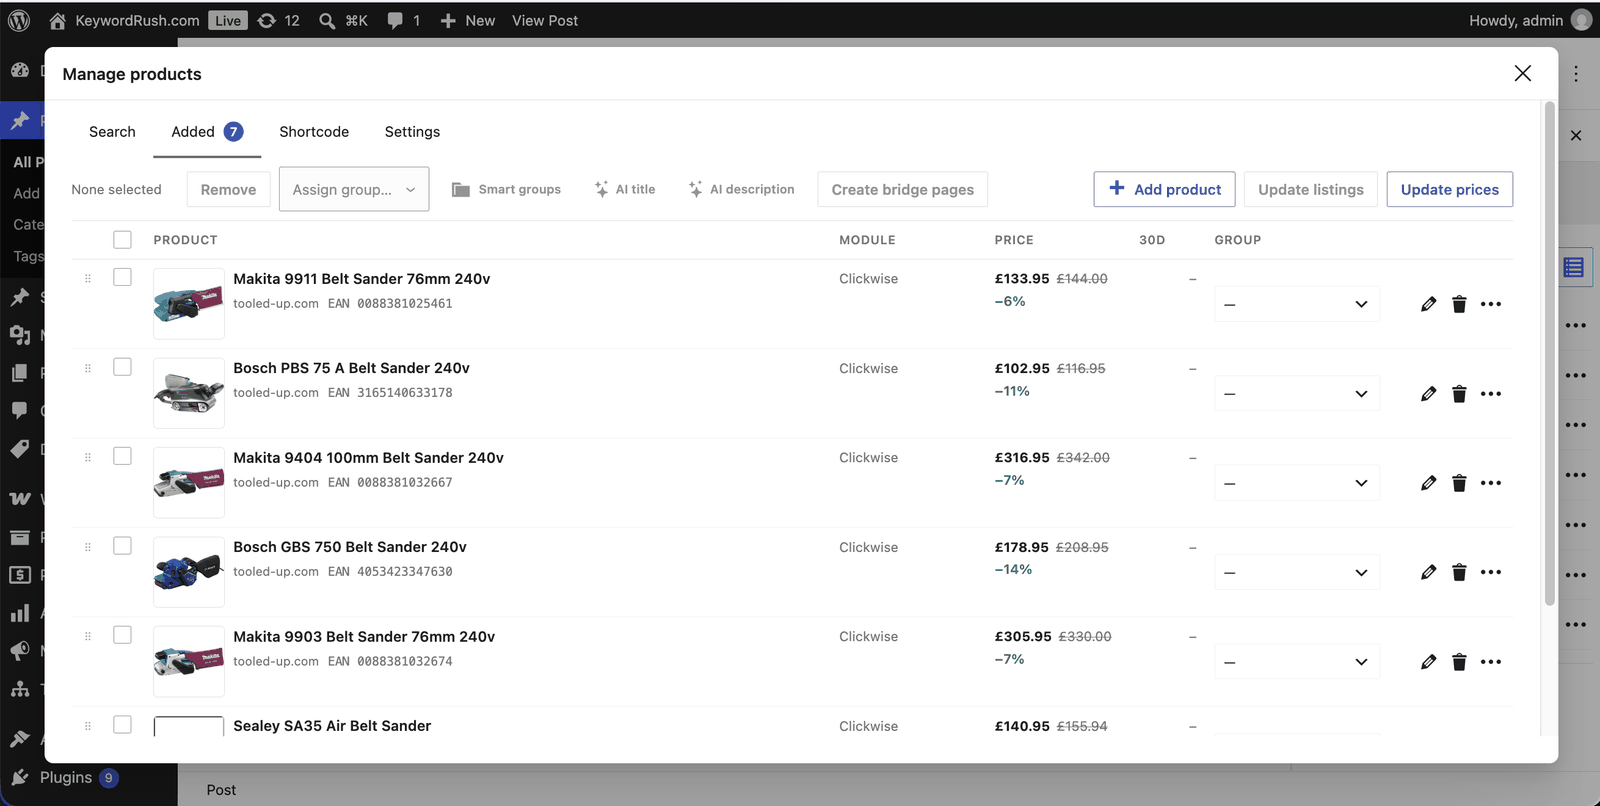Image resolution: width=1600 pixels, height=806 pixels.
Task: Expand group dropdown for Makita 9911 row
Action: pos(1297,304)
